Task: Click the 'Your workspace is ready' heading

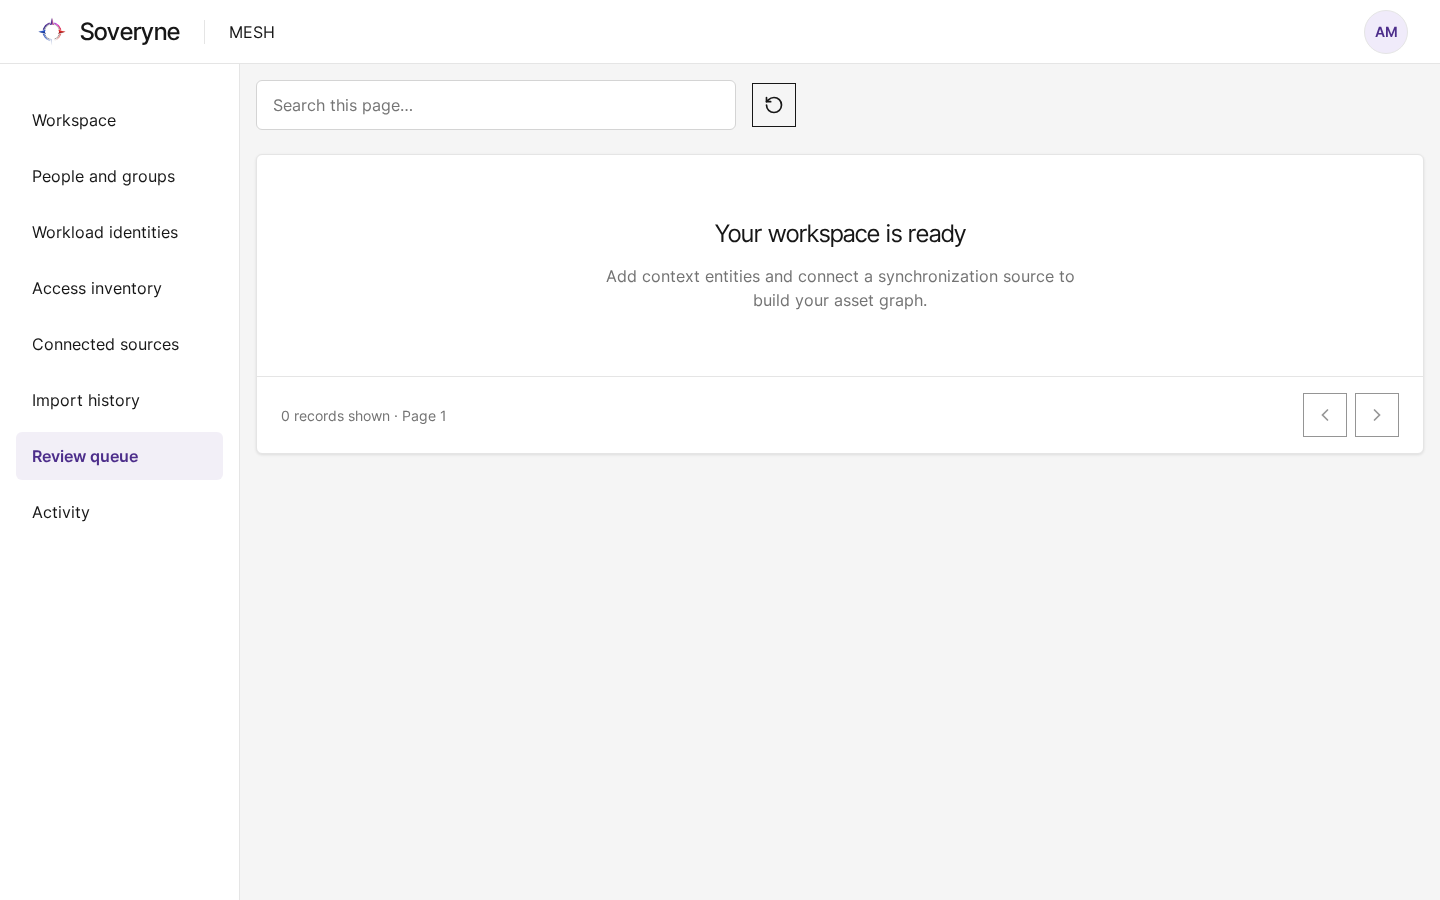Action: pos(840,234)
